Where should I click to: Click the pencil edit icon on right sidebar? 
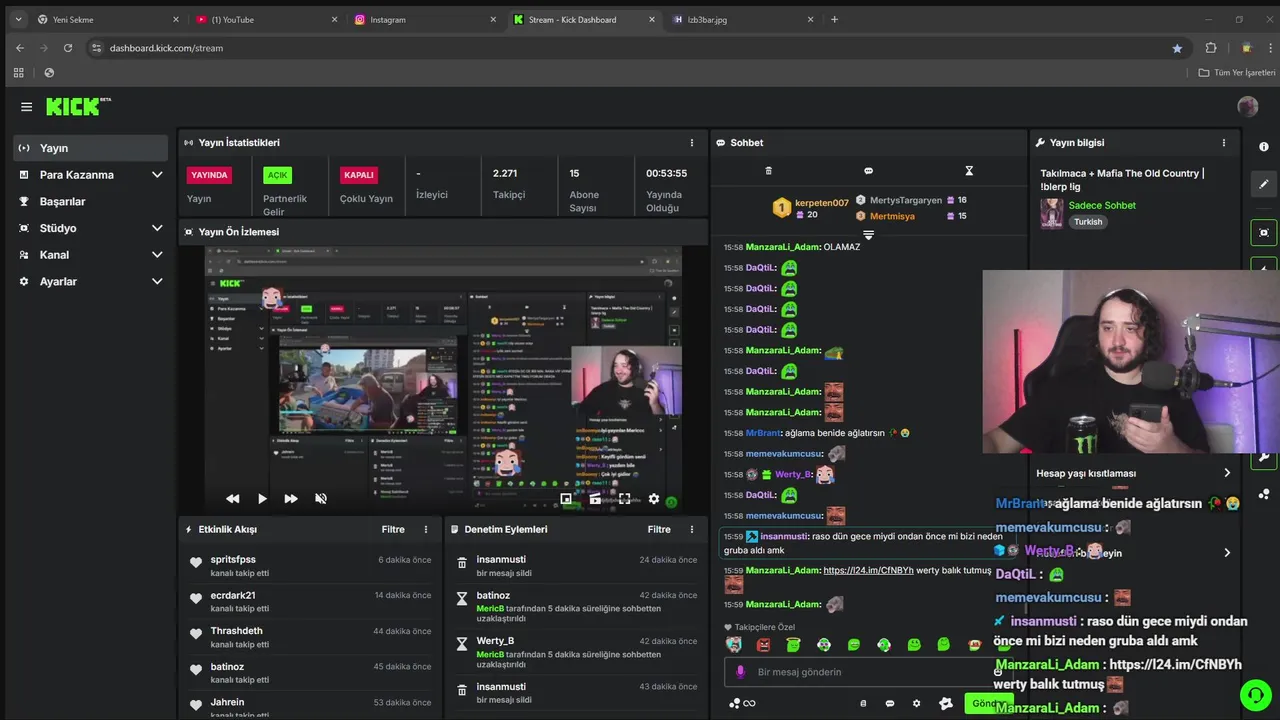click(x=1264, y=184)
